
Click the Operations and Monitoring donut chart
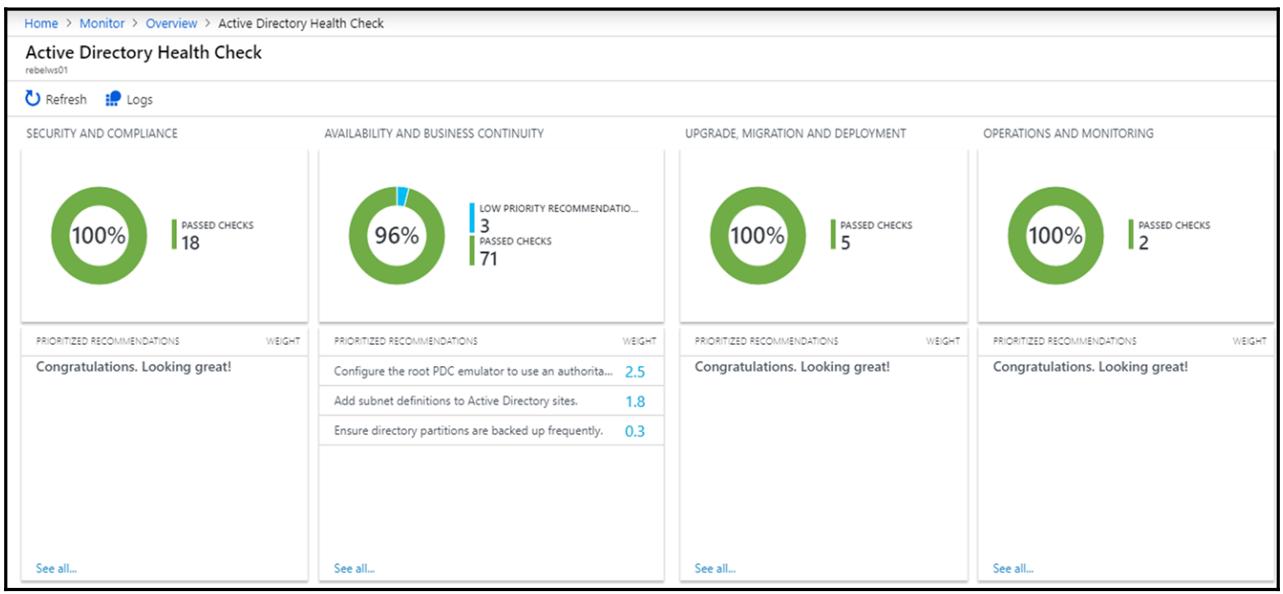click(1055, 236)
